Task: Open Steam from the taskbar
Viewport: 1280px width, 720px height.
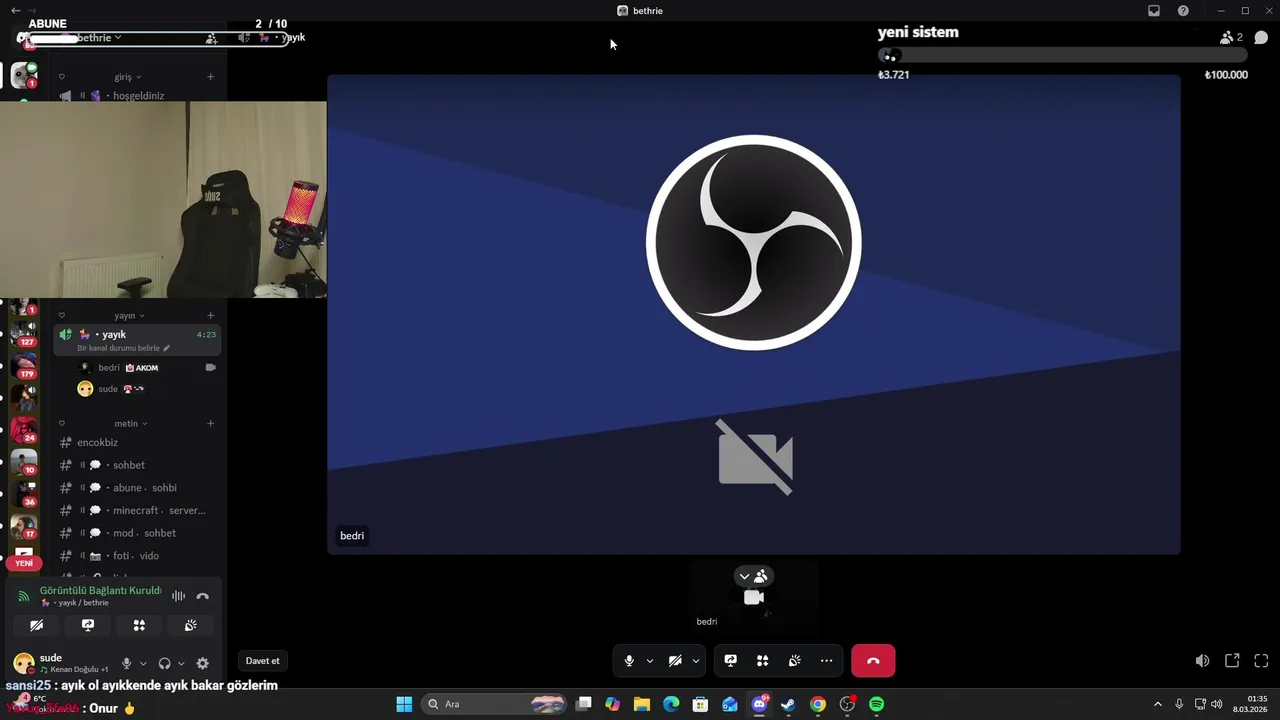Action: (x=788, y=704)
